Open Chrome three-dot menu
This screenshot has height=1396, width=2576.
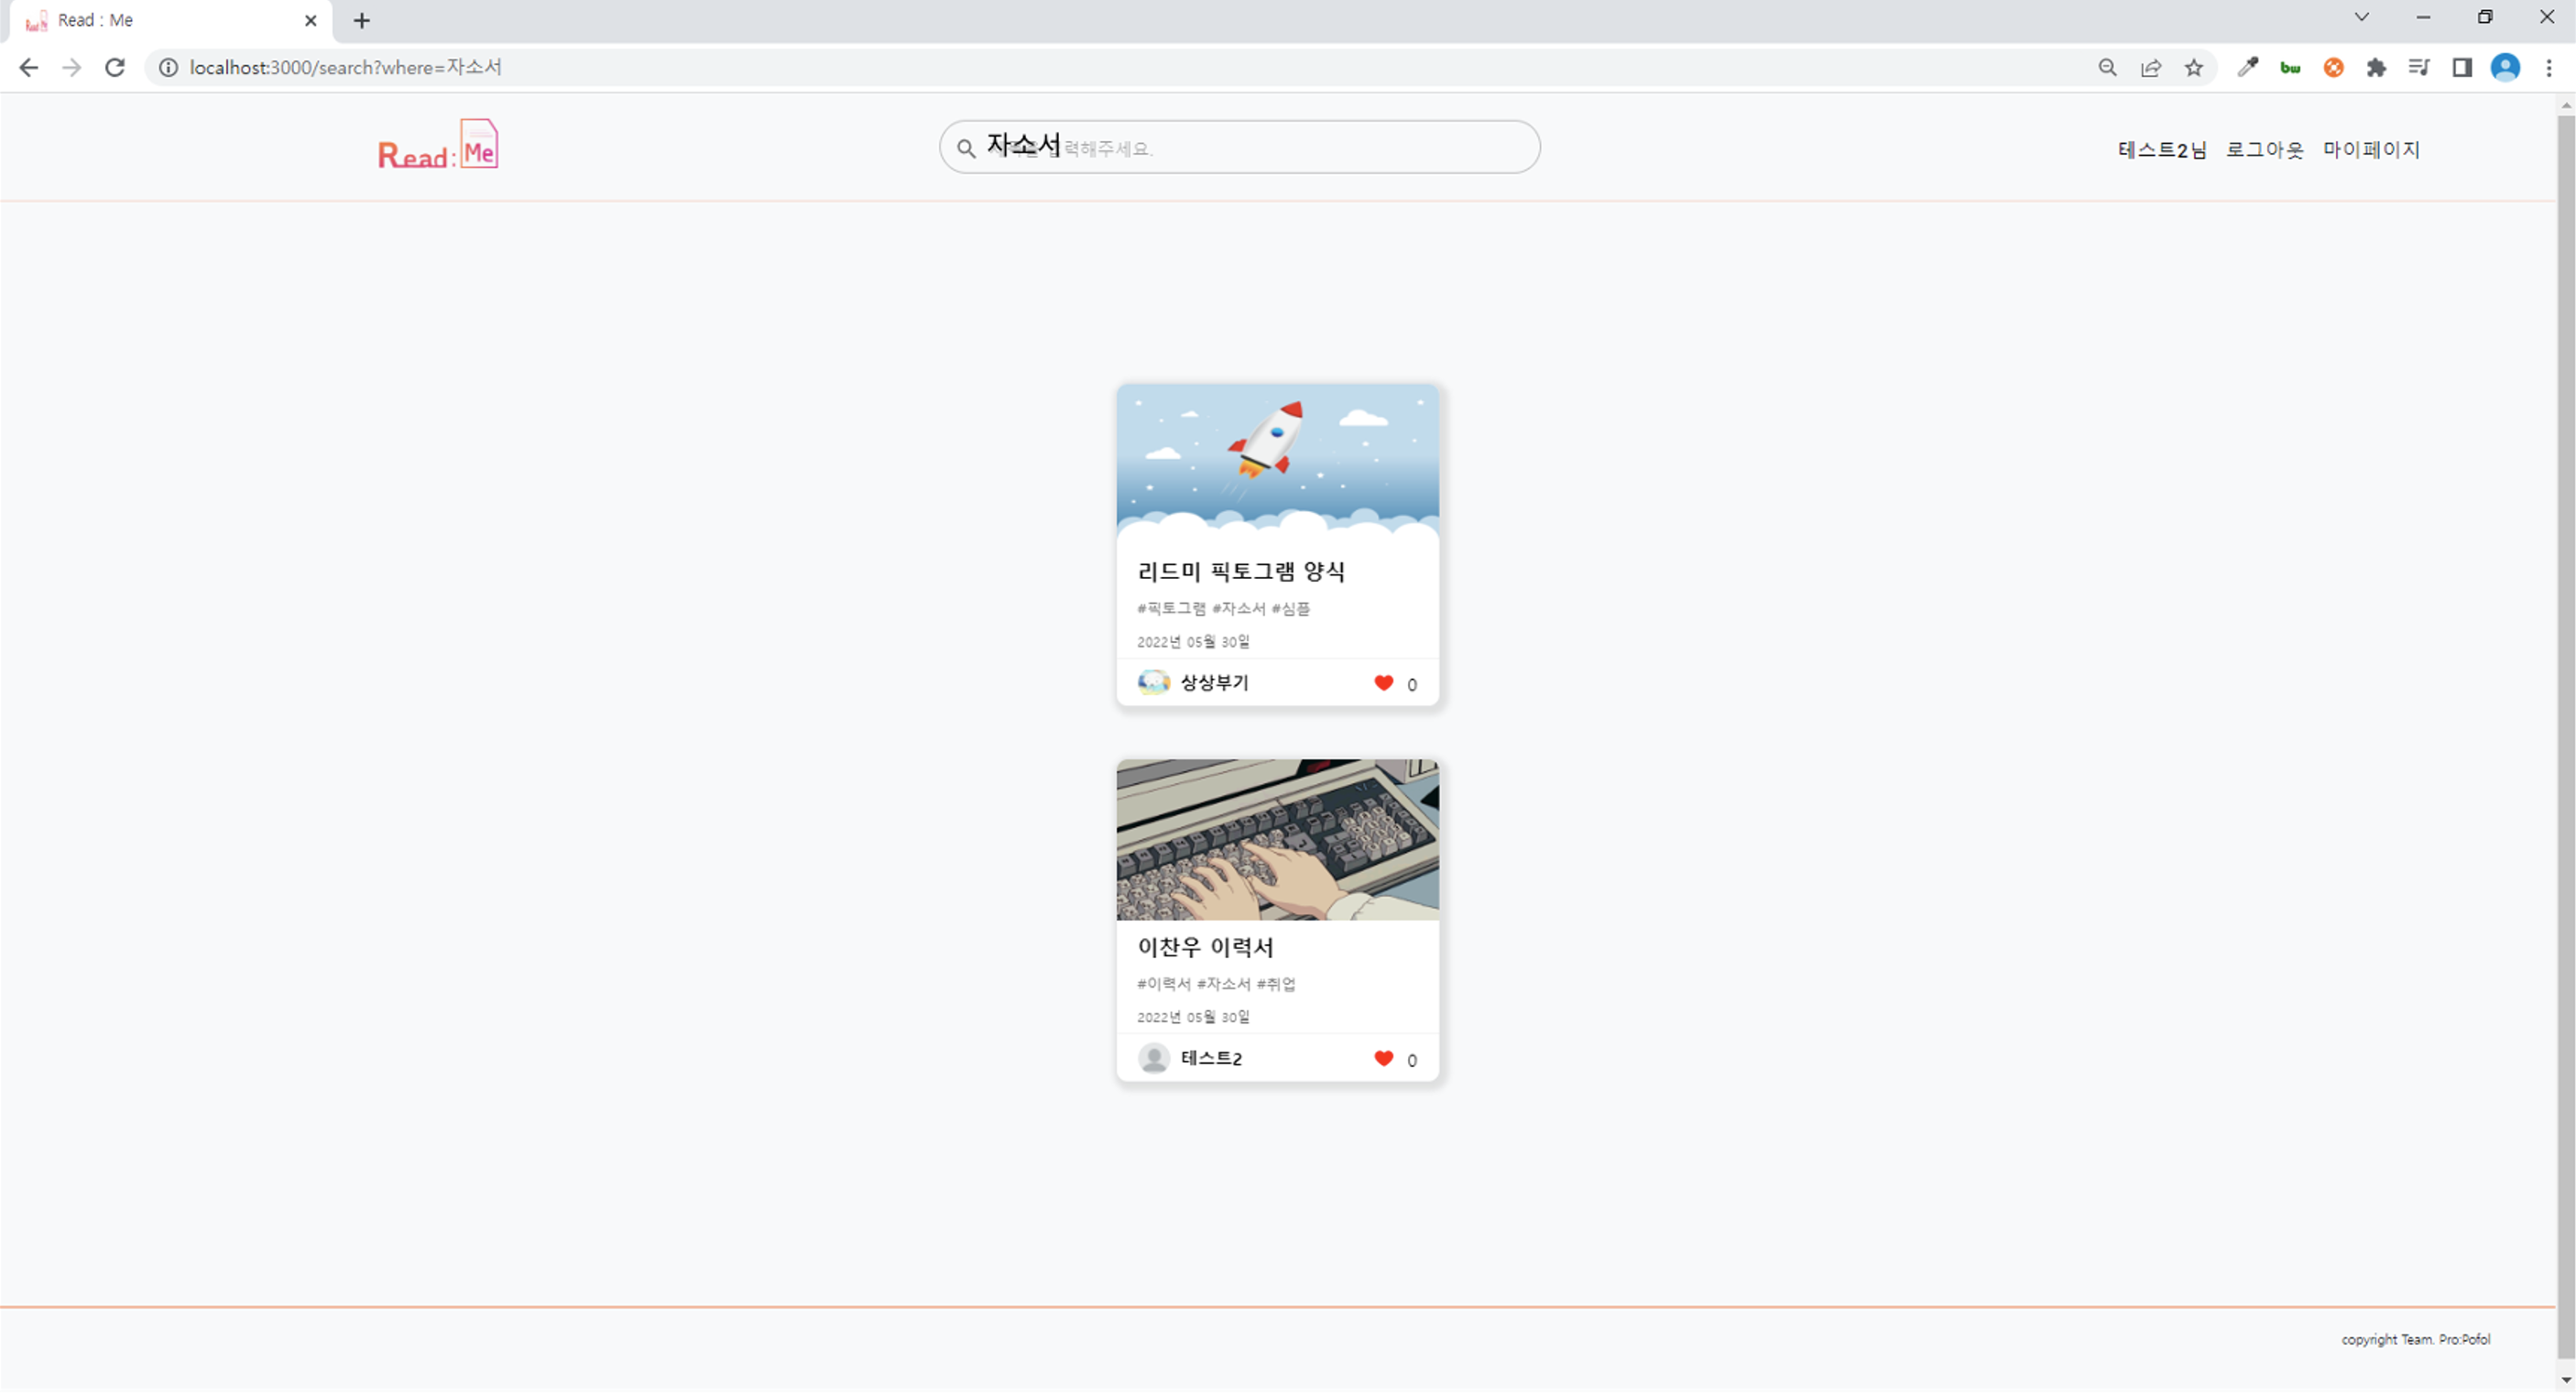click(2548, 68)
